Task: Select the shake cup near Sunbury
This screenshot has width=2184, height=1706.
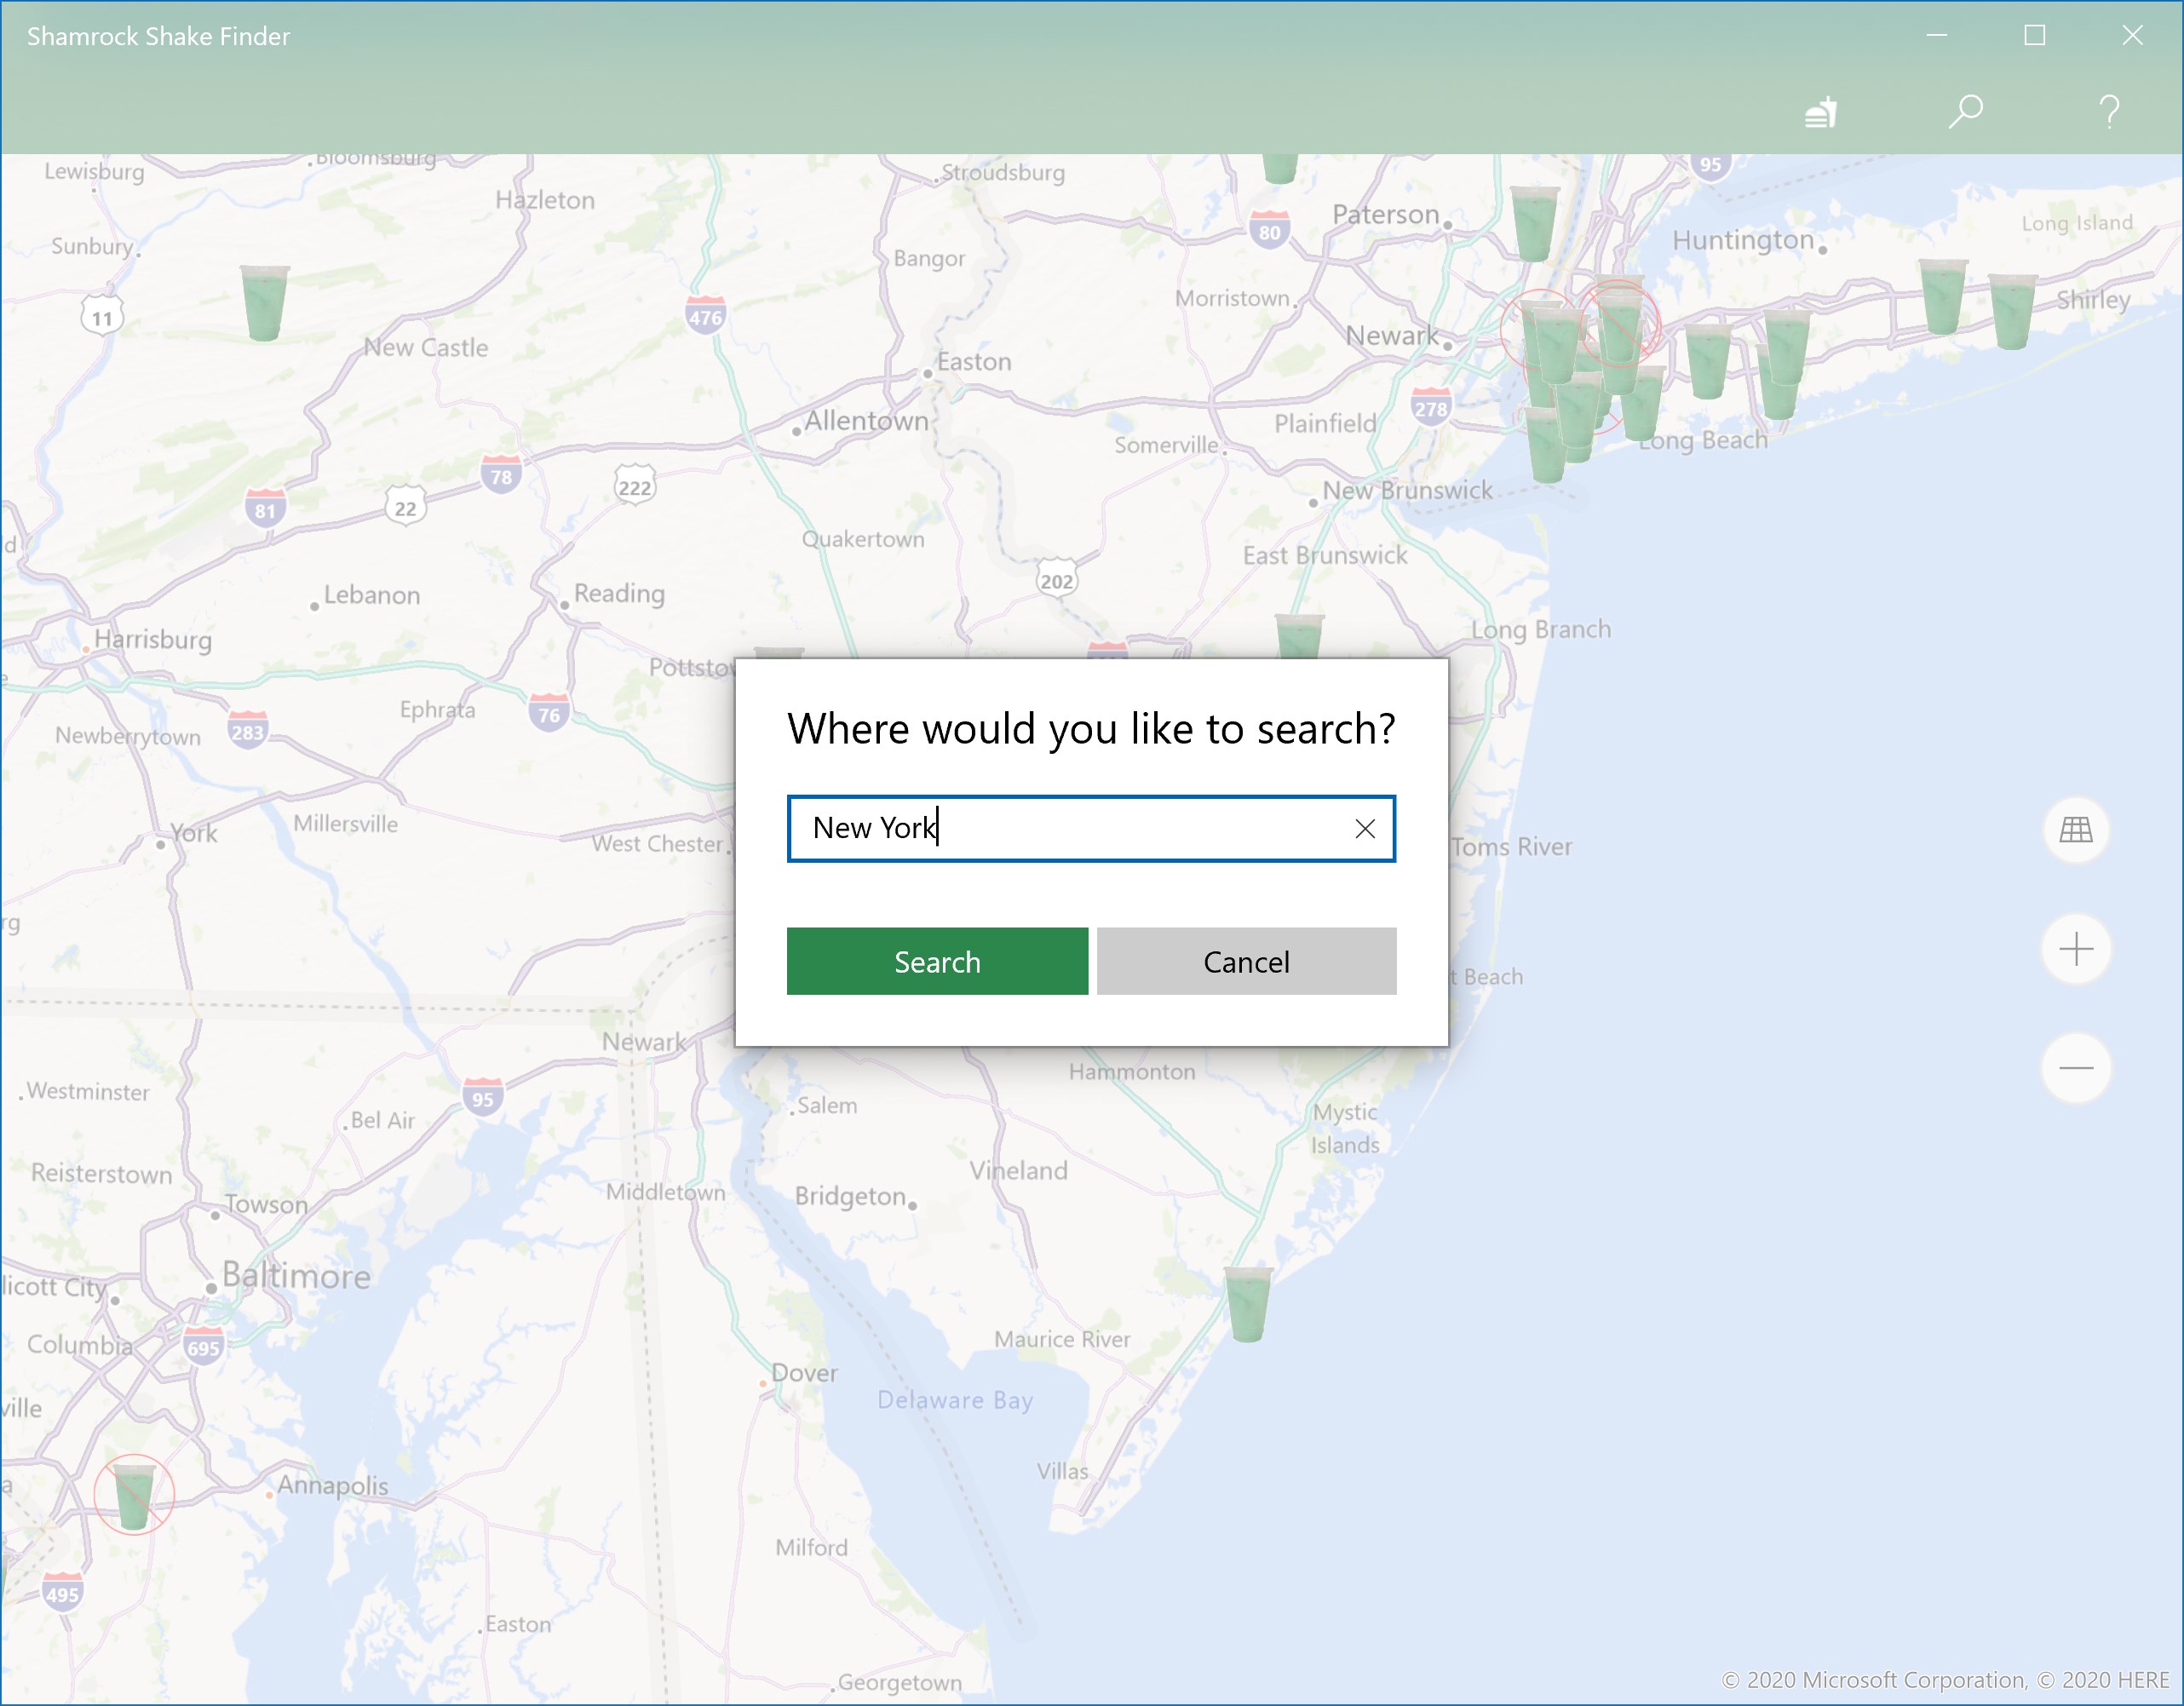Action: [x=265, y=303]
